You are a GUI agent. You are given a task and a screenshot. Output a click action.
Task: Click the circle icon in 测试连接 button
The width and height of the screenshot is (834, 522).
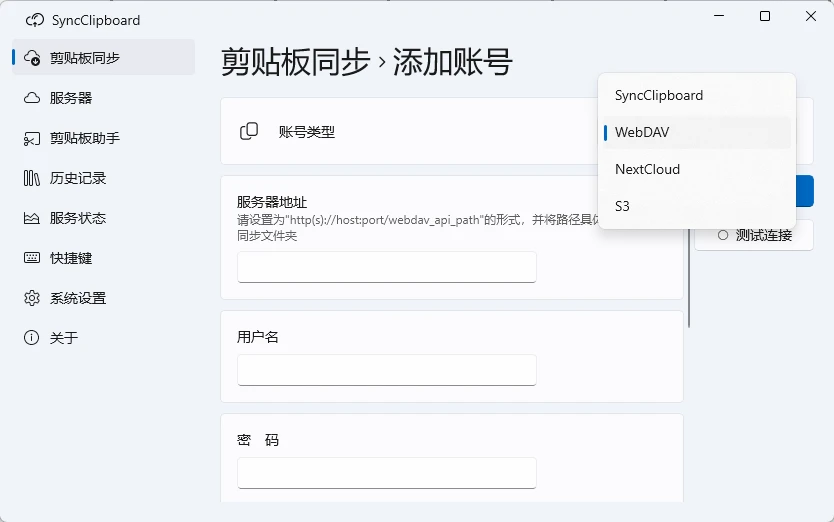click(723, 235)
